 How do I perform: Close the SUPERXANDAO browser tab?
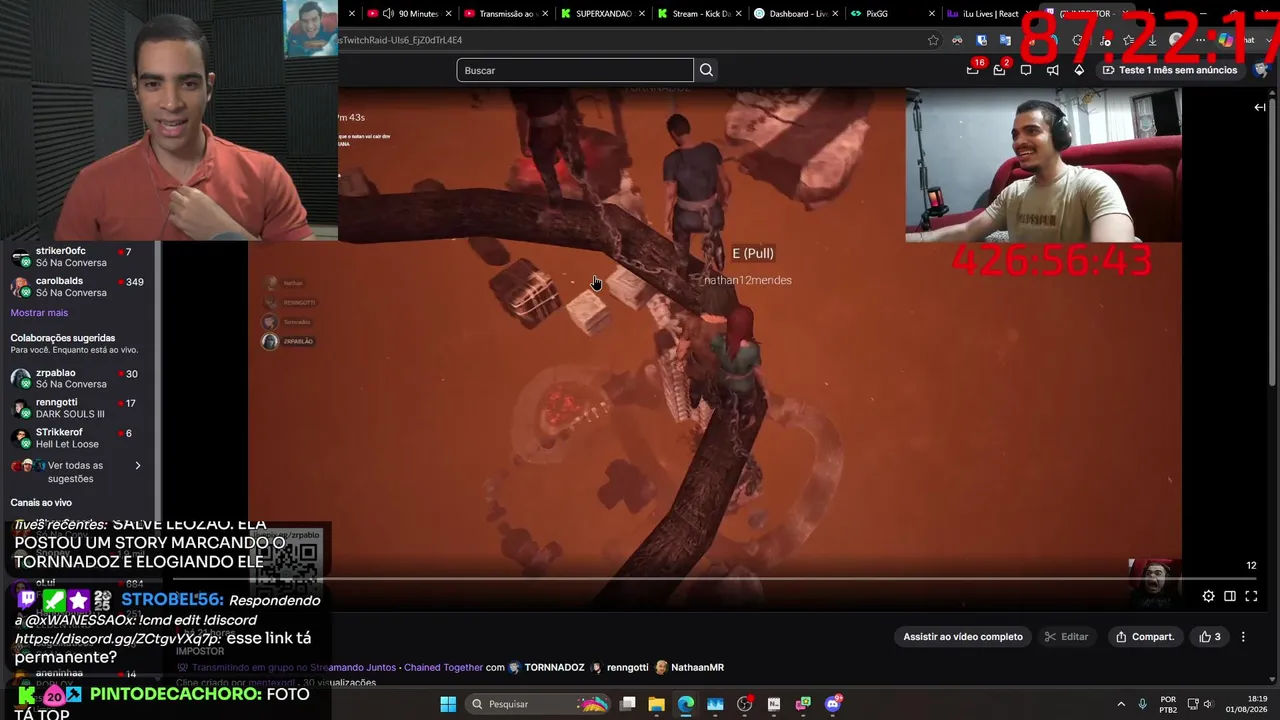tap(642, 14)
